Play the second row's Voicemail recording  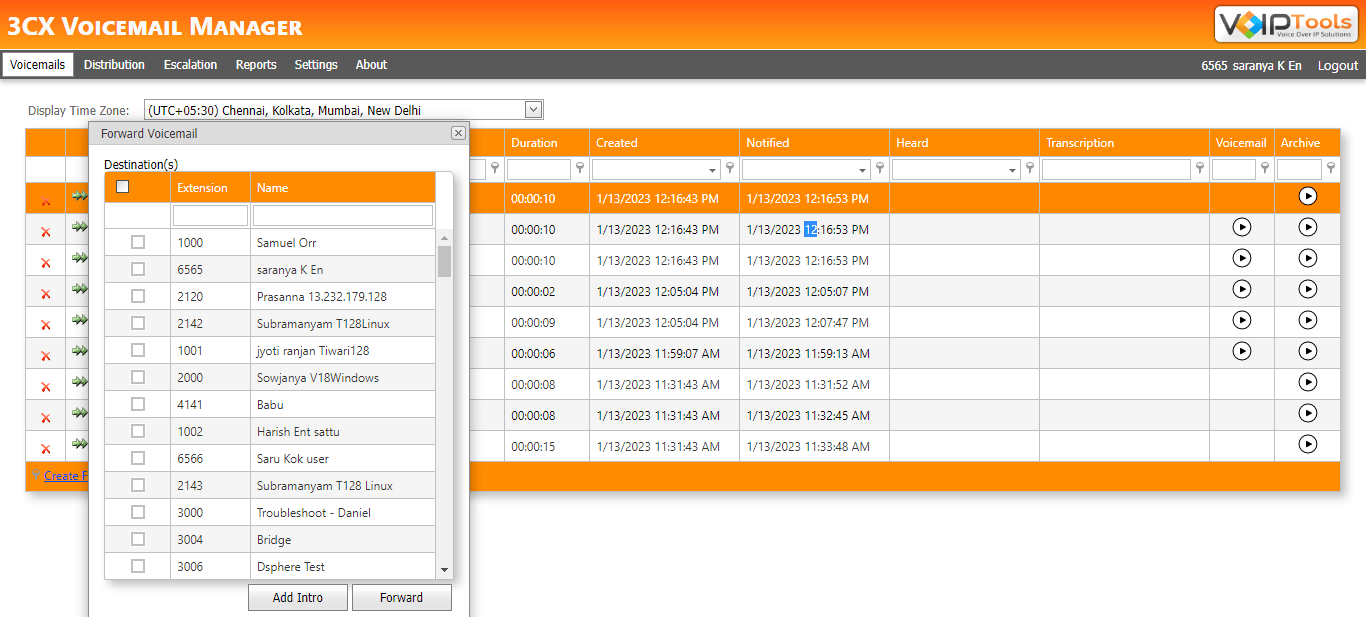[1241, 227]
